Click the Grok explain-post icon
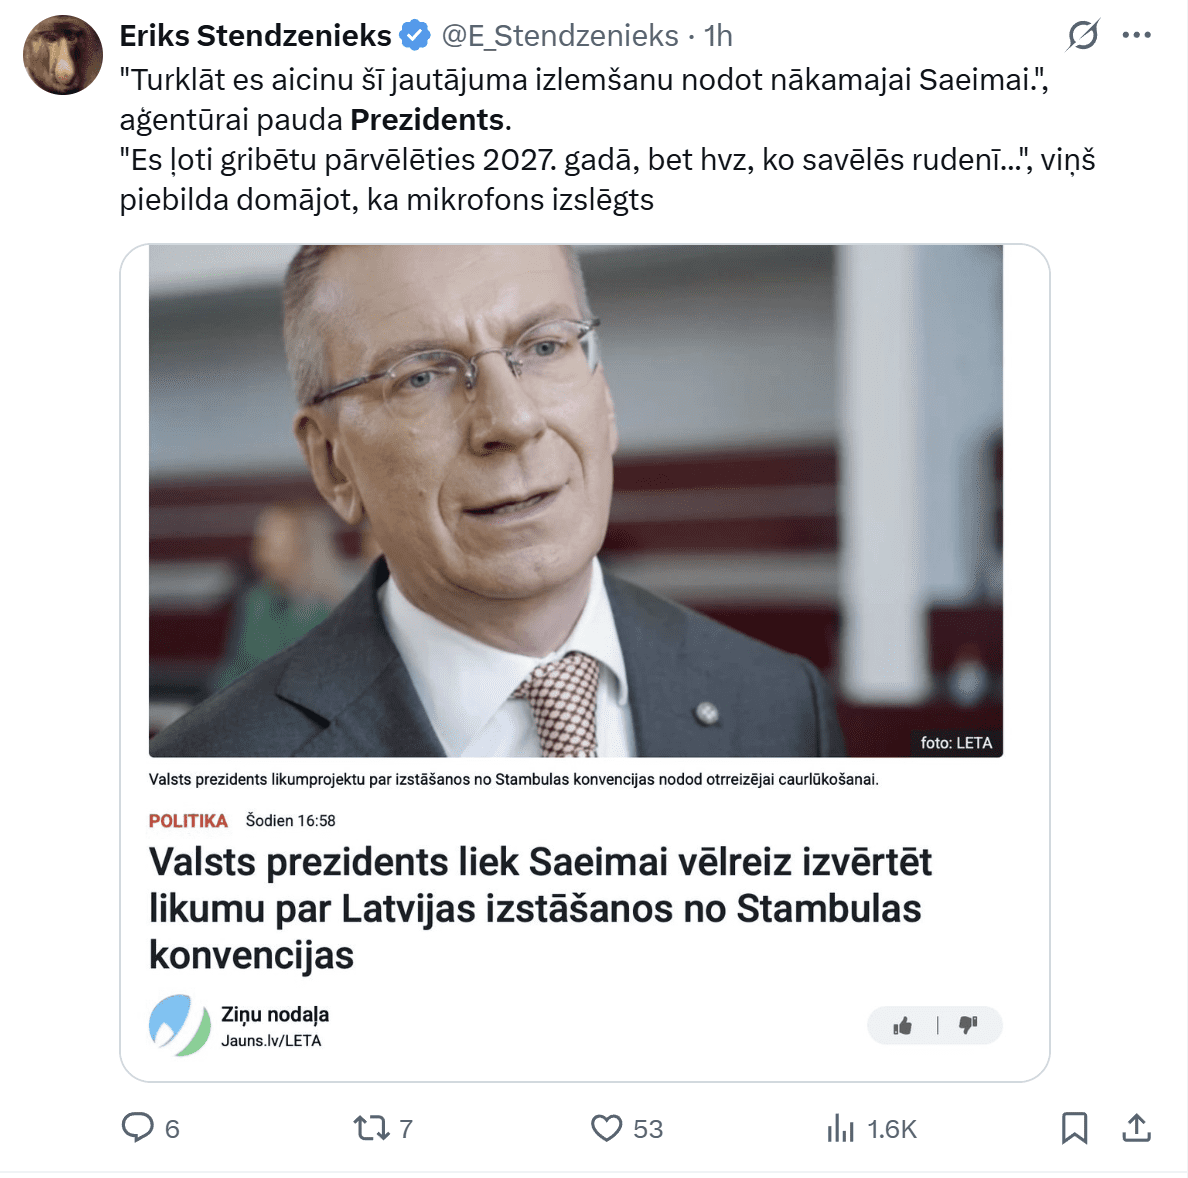 [x=1083, y=35]
